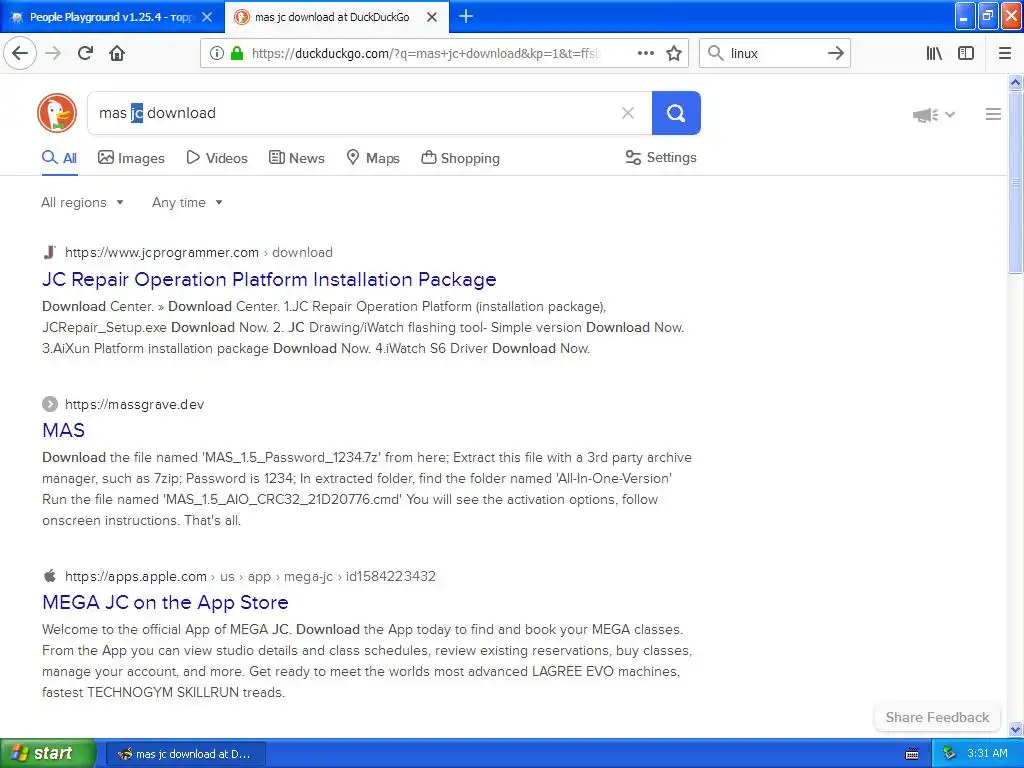This screenshot has width=1024, height=768.
Task: Open search Settings
Action: tap(661, 157)
